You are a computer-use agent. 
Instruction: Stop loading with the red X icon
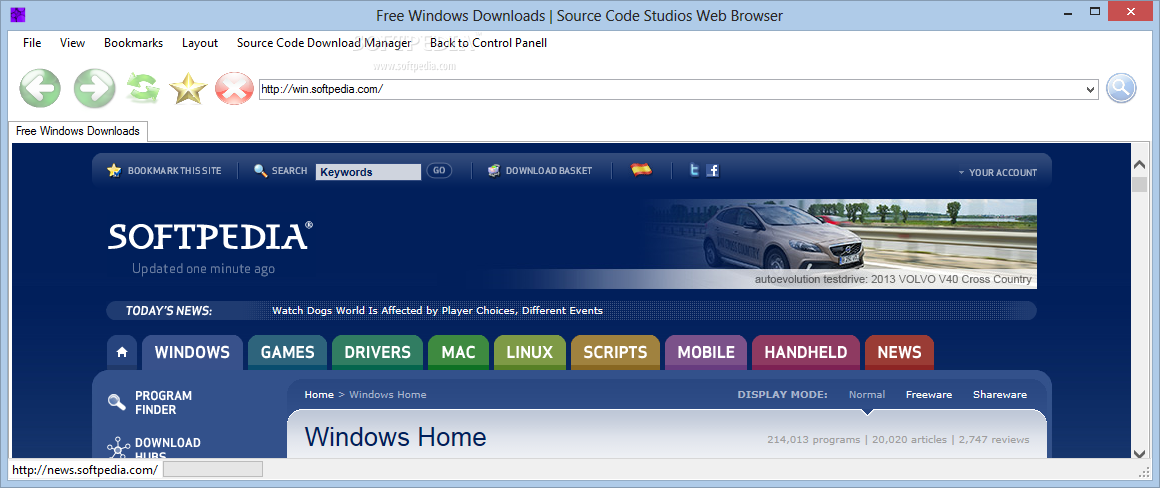(234, 89)
